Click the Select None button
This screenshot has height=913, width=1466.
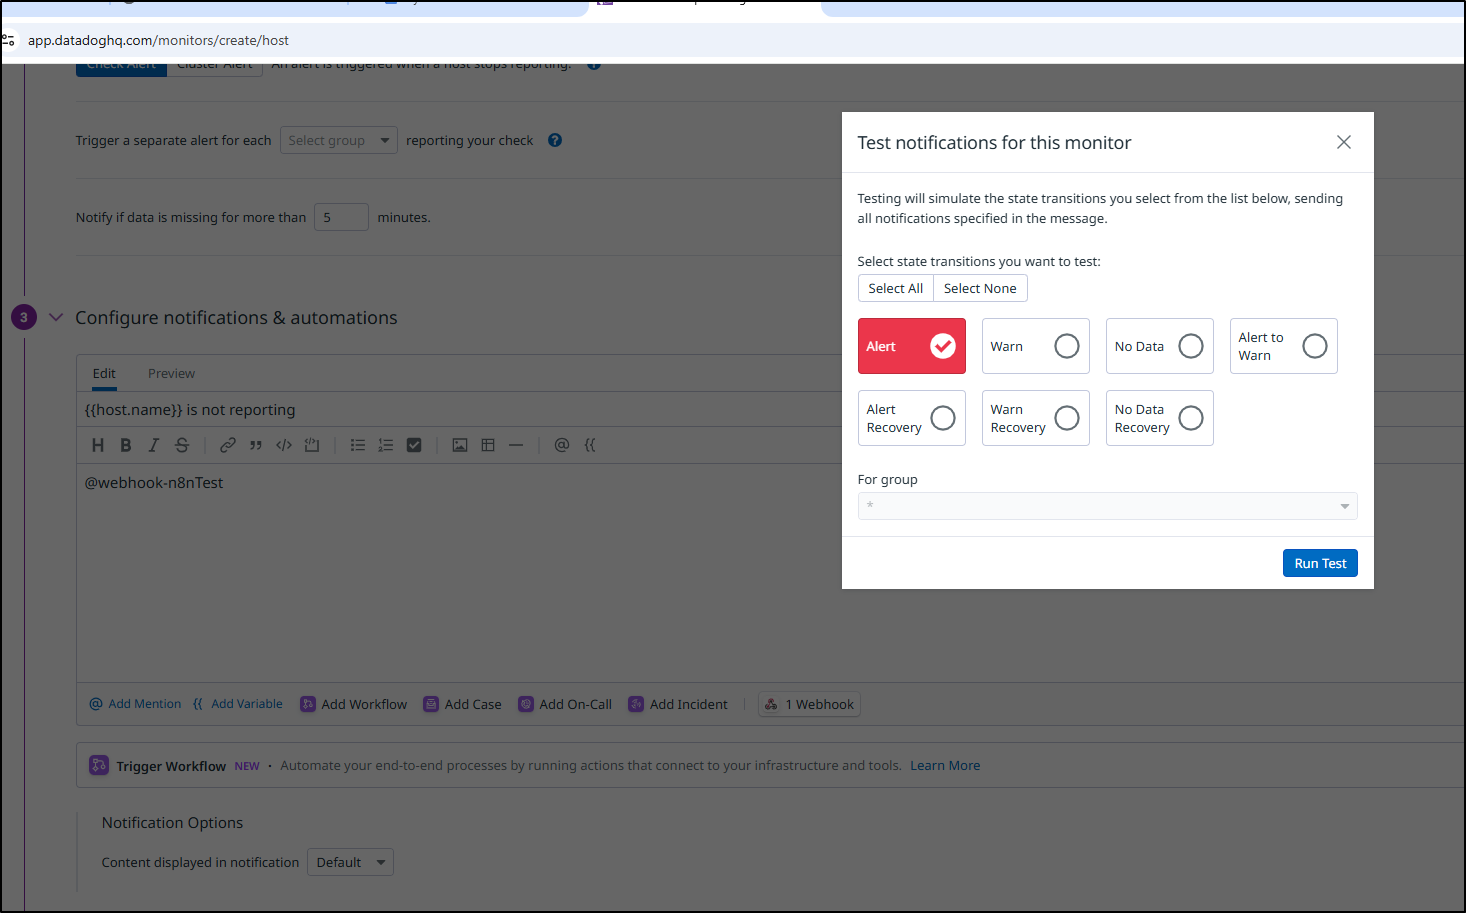point(980,288)
